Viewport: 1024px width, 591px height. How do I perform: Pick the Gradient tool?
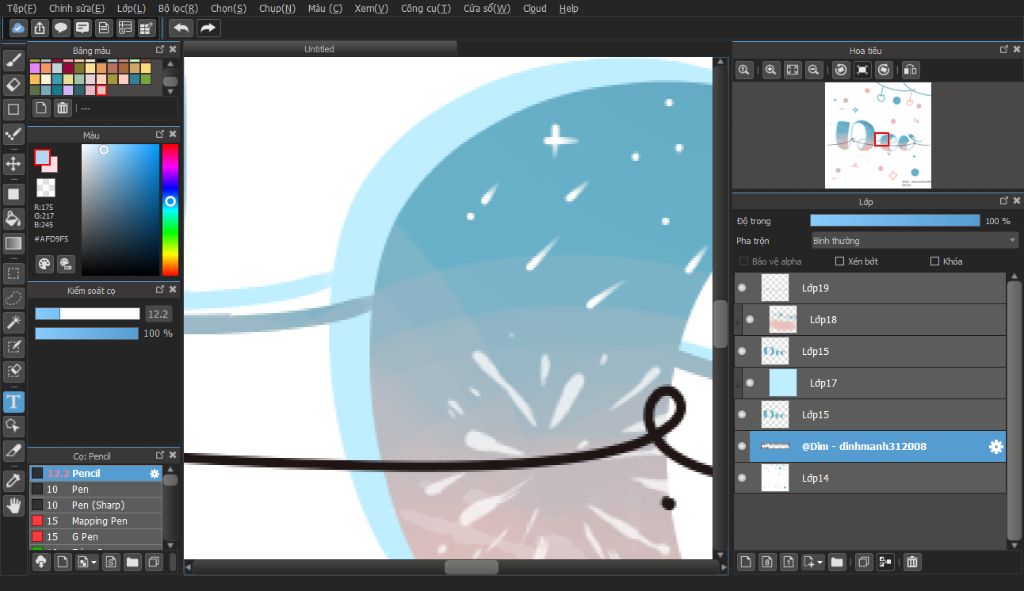(13, 244)
